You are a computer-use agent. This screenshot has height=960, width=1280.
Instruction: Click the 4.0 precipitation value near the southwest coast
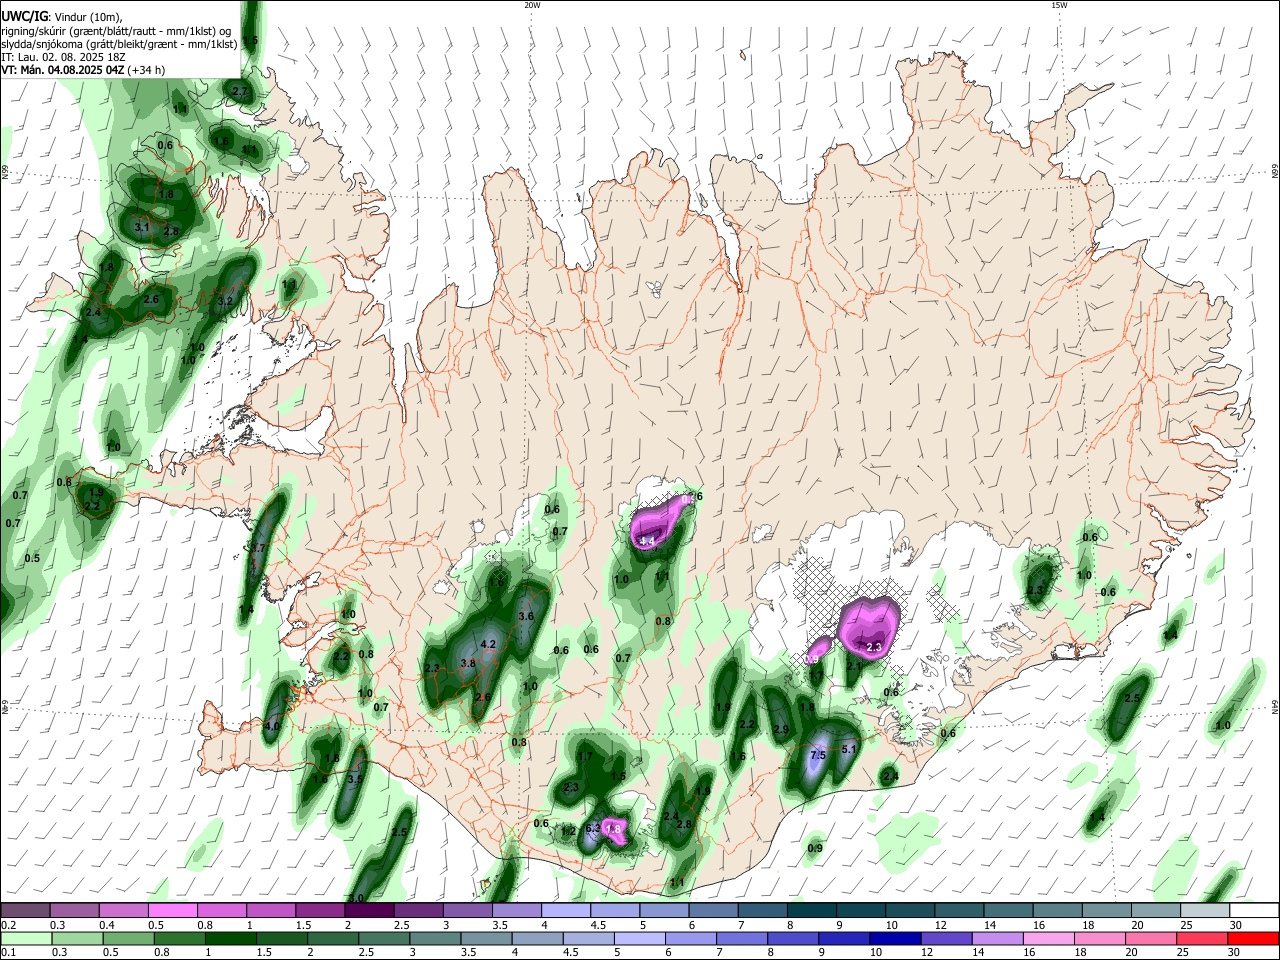(272, 726)
